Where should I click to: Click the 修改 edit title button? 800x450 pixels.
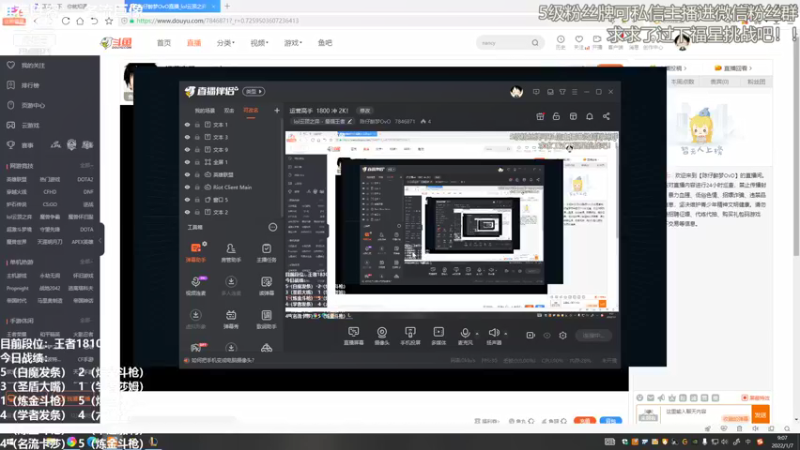point(364,110)
